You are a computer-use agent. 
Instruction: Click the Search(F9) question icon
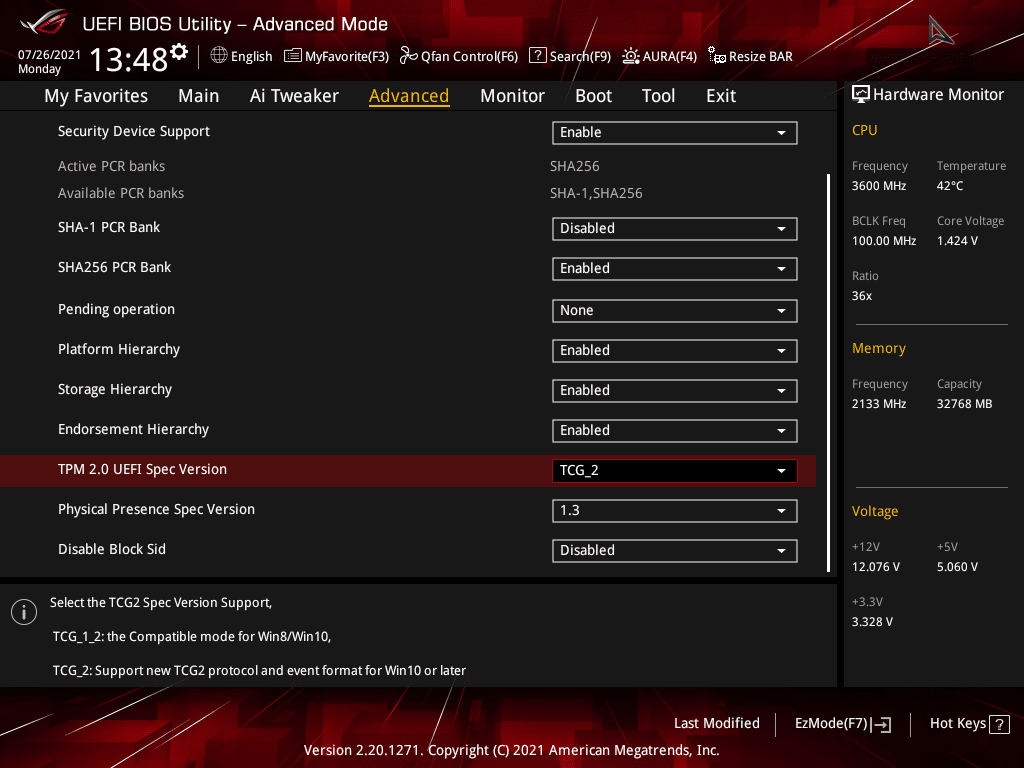[537, 56]
